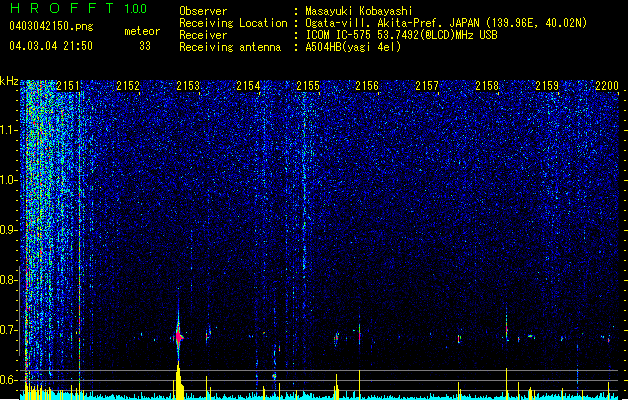This screenshot has height=400, width=629.
Task: Click the meteor count value 33
Action: point(145,46)
